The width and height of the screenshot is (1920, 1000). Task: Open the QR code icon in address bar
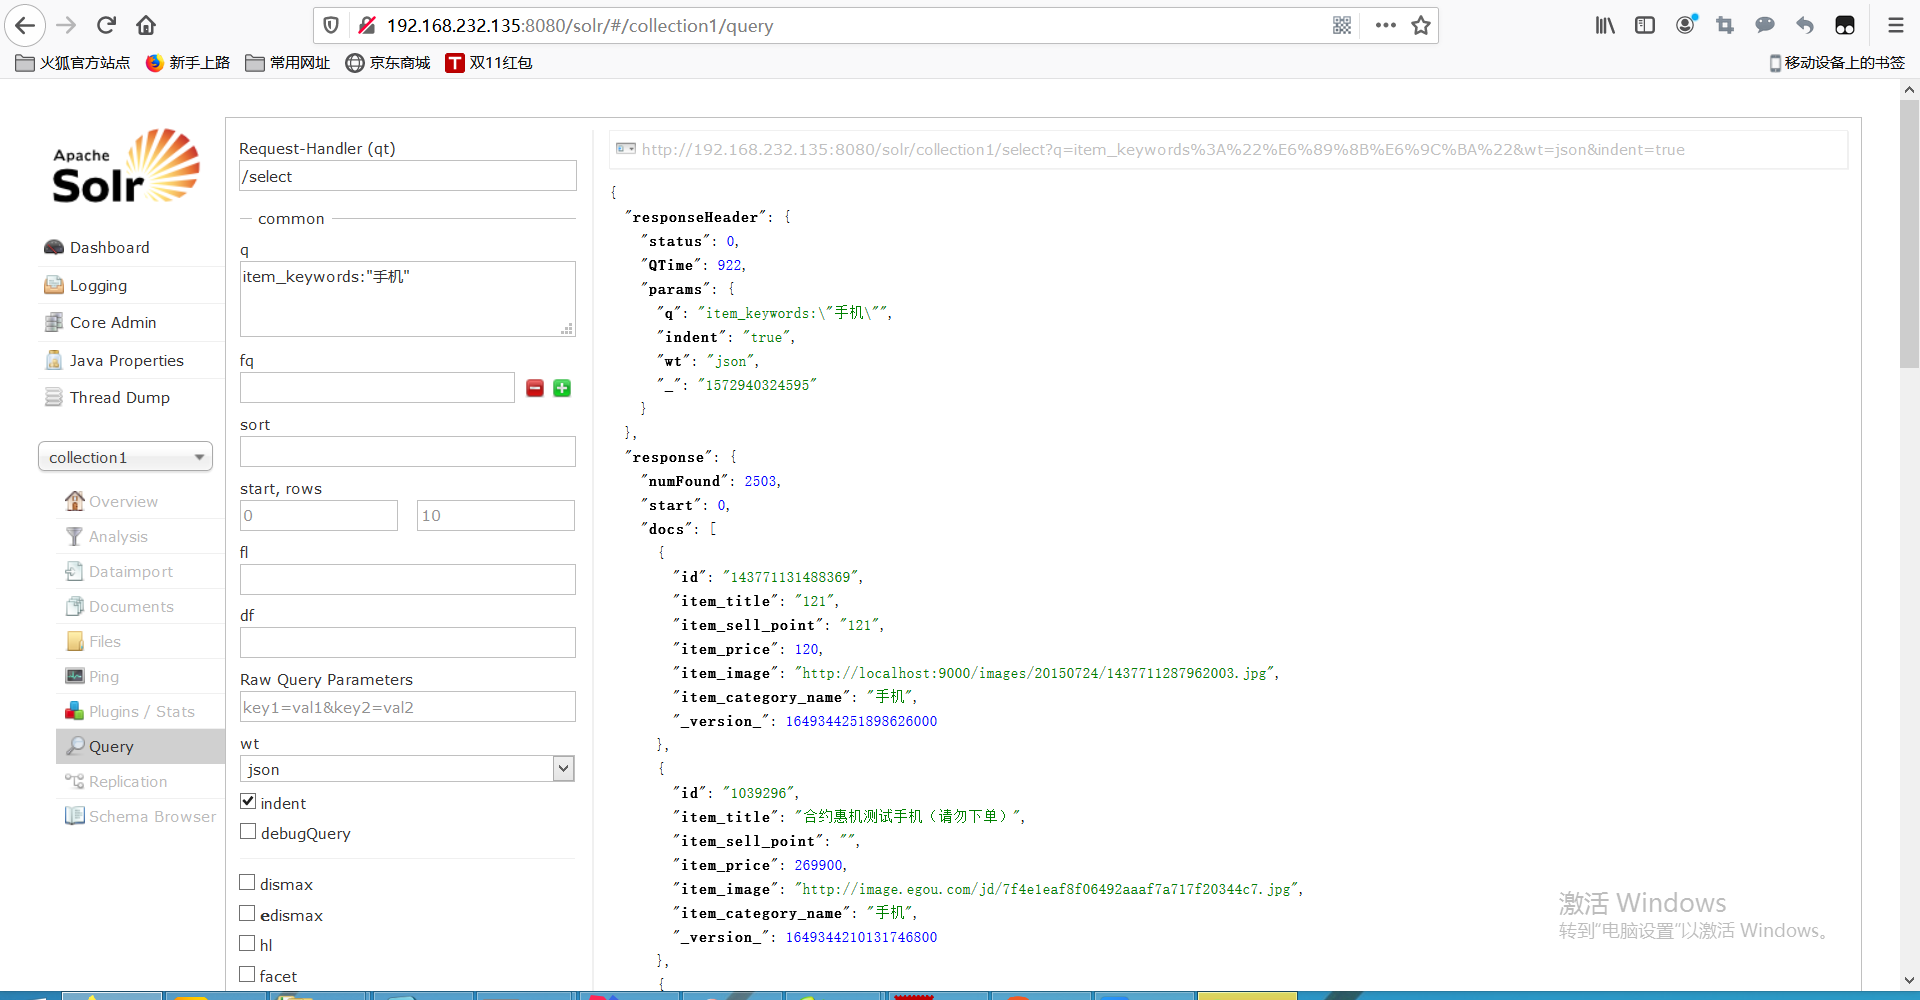pos(1342,25)
